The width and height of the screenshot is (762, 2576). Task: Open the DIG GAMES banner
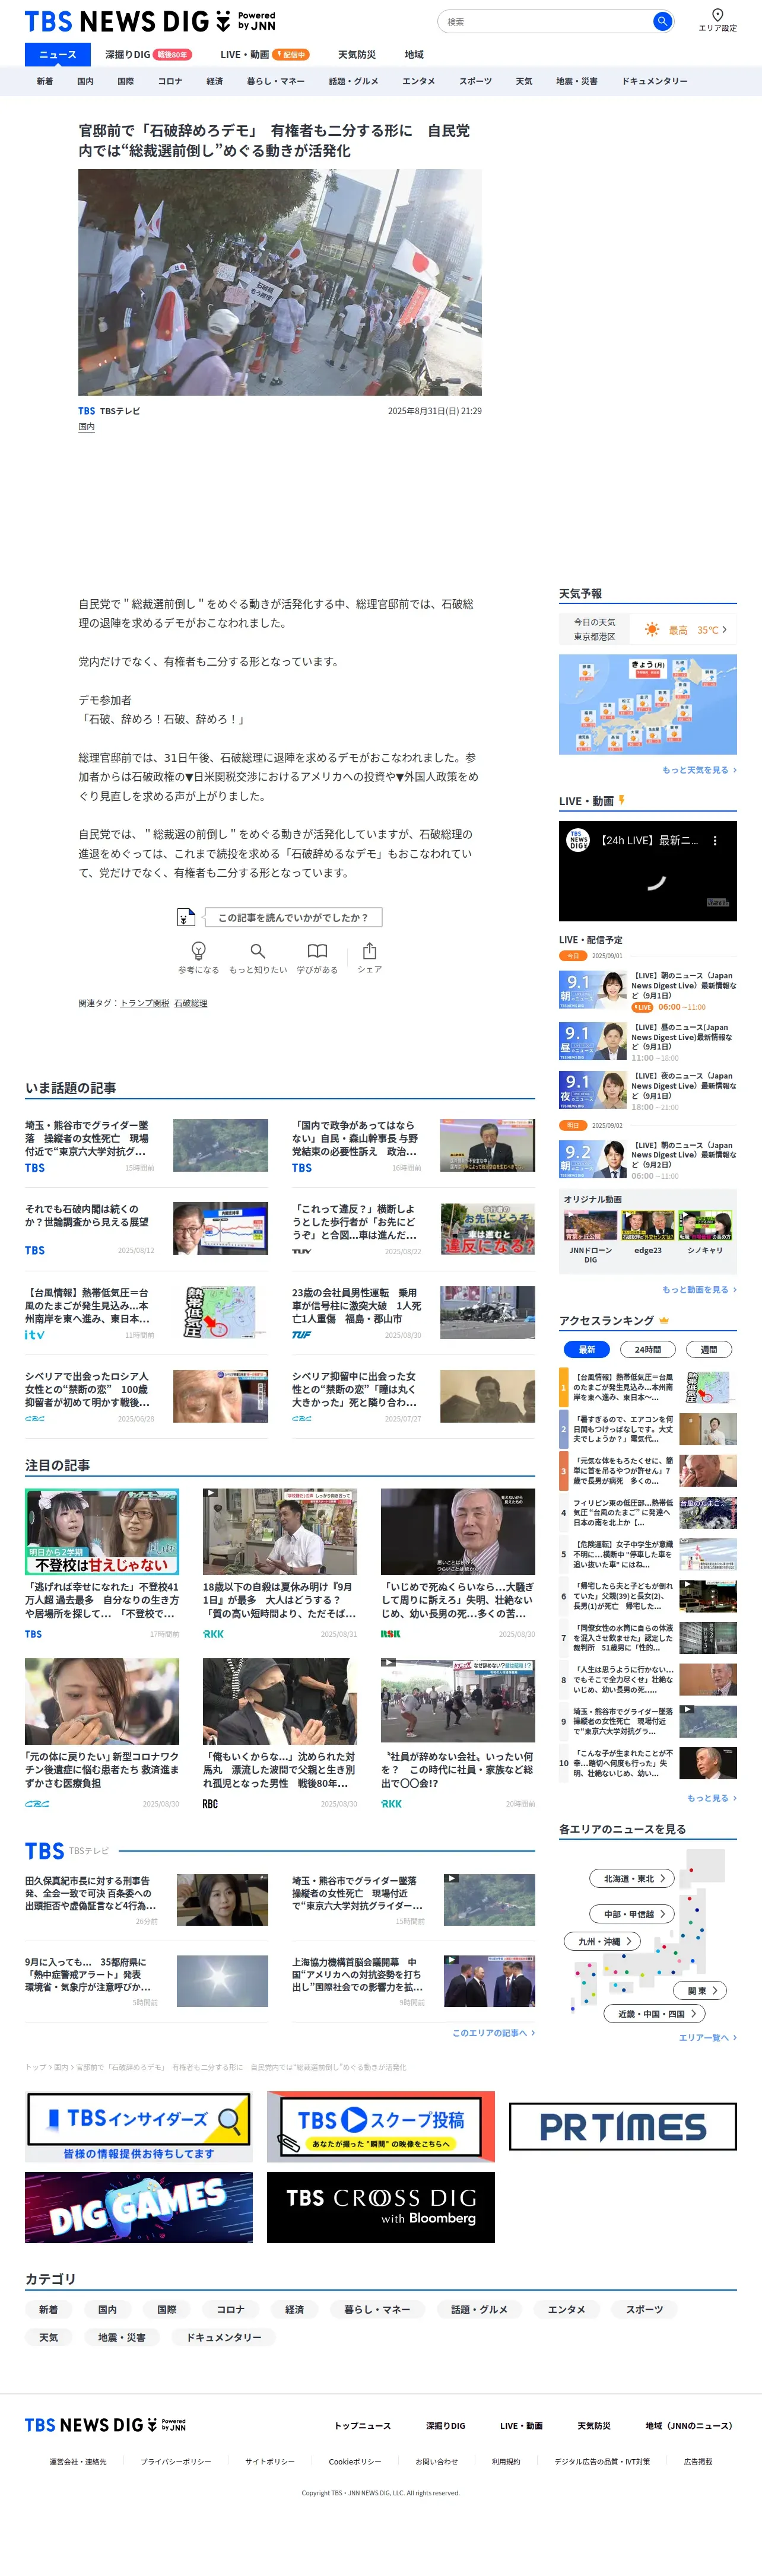(138, 2207)
